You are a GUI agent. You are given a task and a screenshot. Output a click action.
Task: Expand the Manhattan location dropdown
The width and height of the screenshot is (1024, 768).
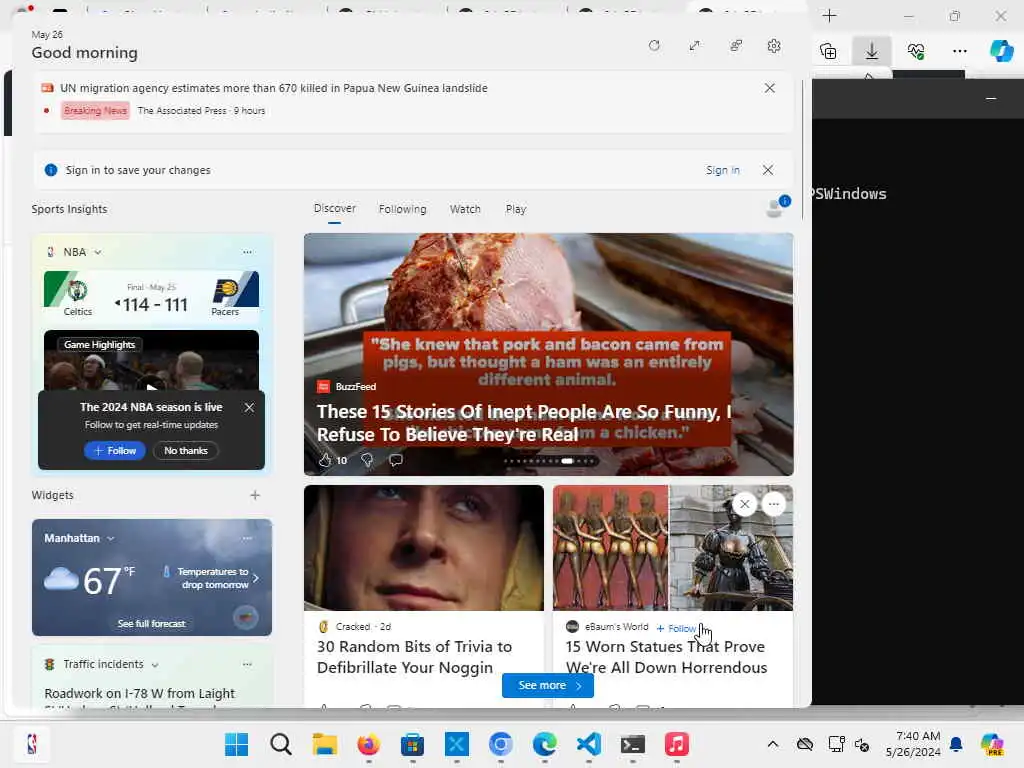click(x=110, y=539)
